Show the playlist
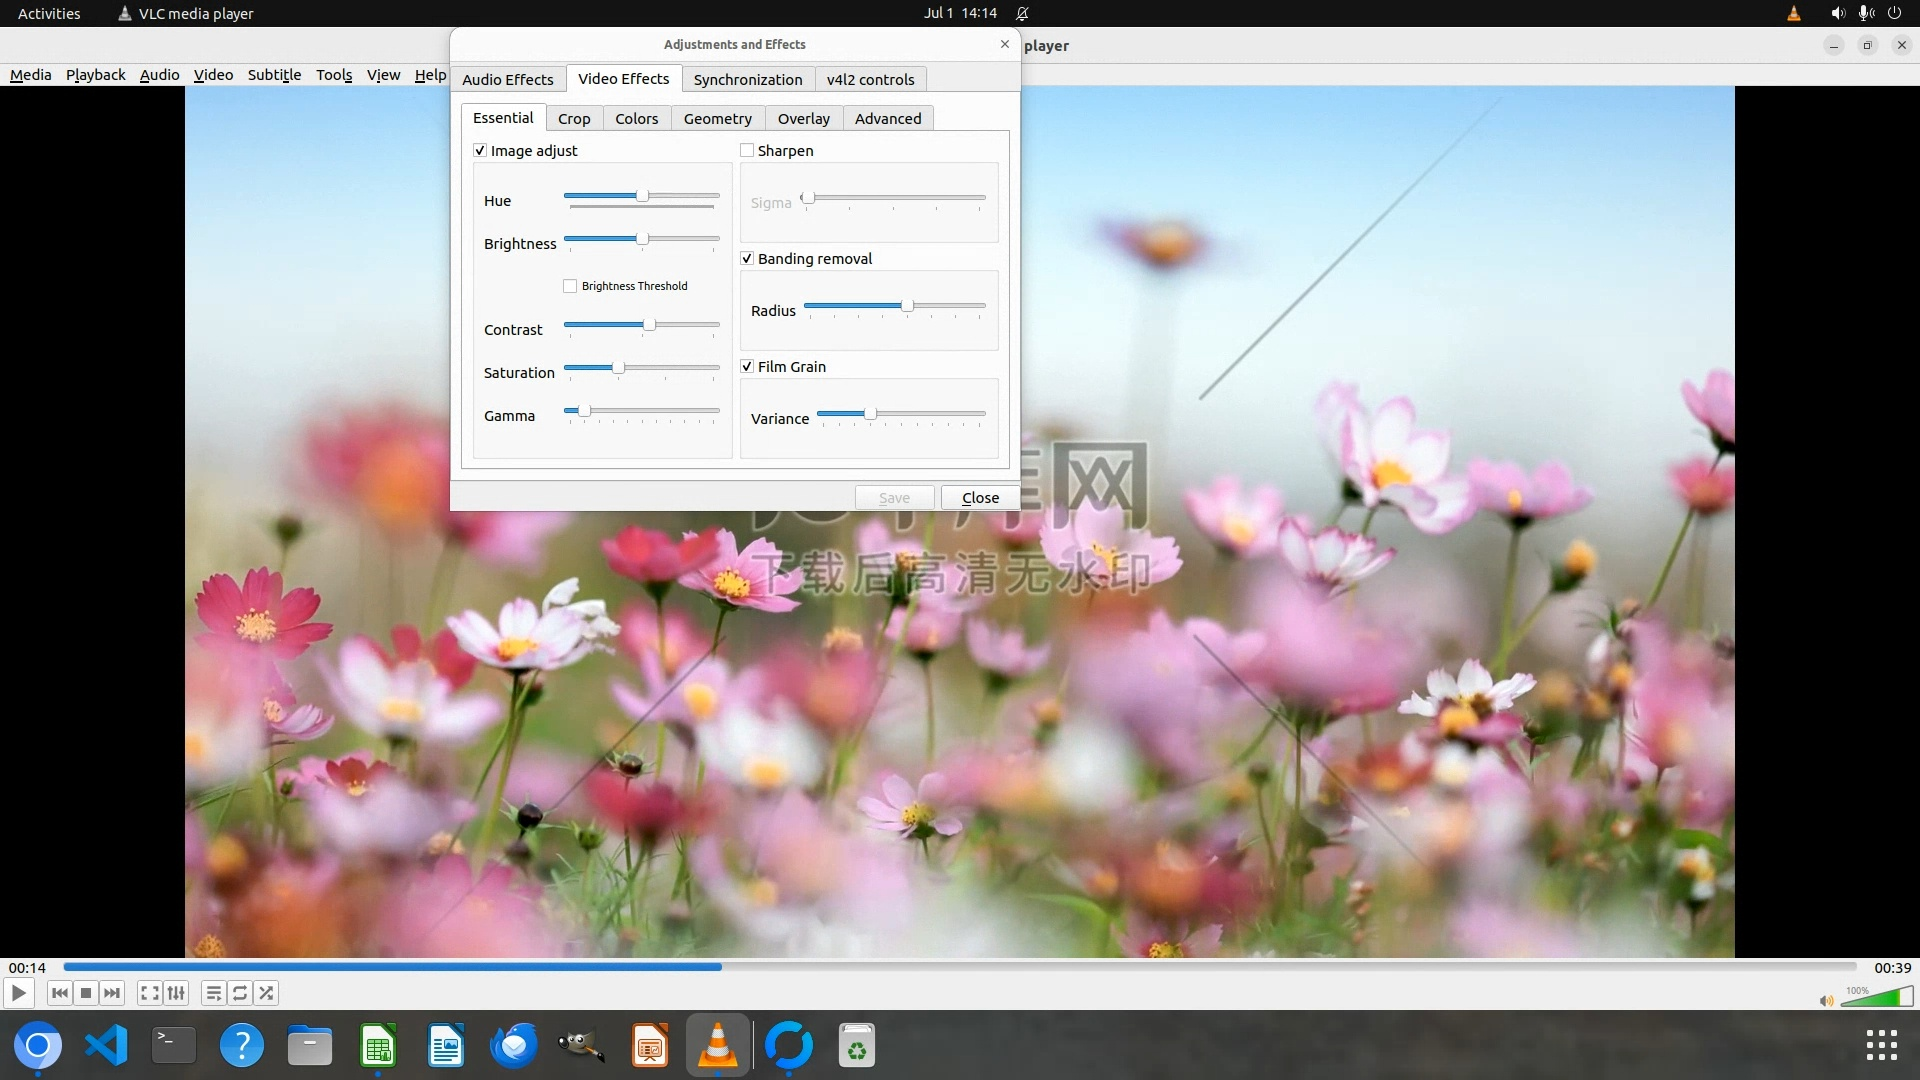This screenshot has width=1920, height=1080. click(213, 993)
